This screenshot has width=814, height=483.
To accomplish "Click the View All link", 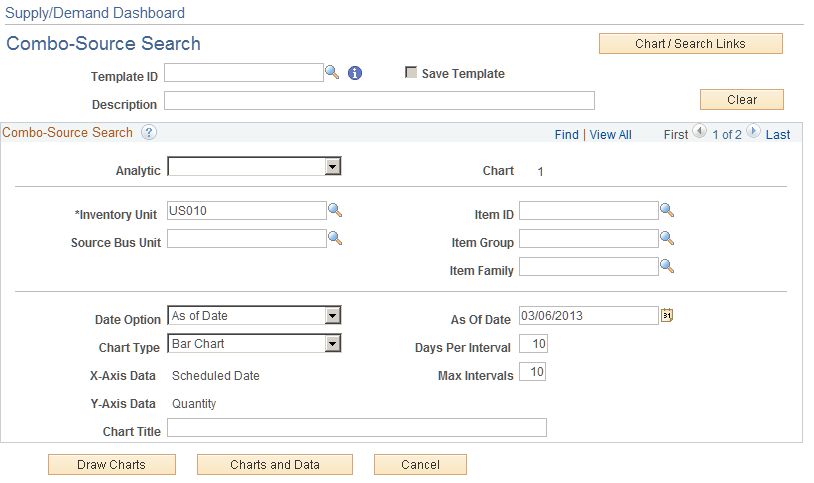I will [610, 135].
